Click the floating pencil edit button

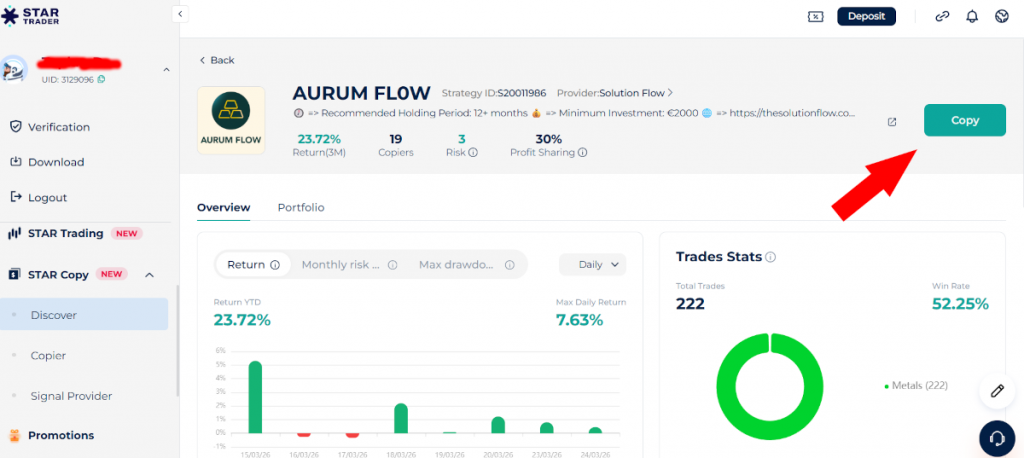997,391
